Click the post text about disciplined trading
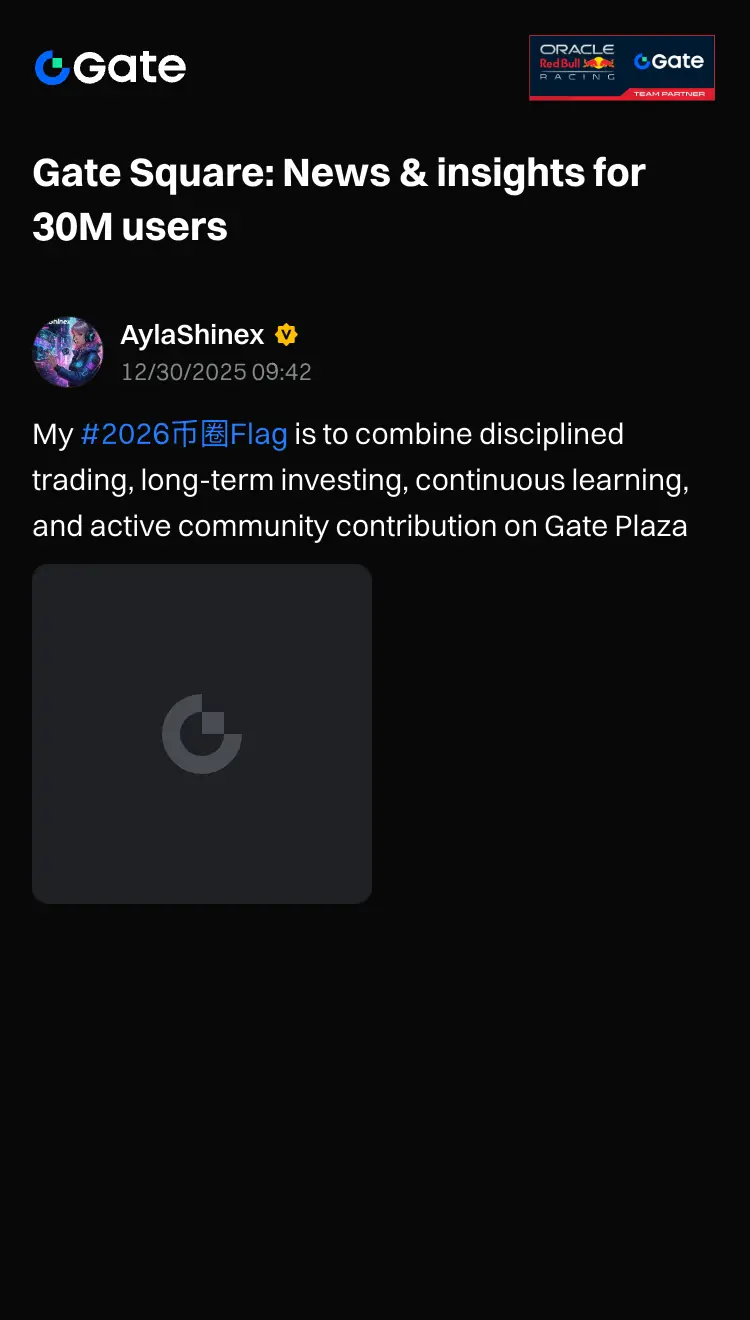Screen dimensions: 750x1320 (x=361, y=480)
